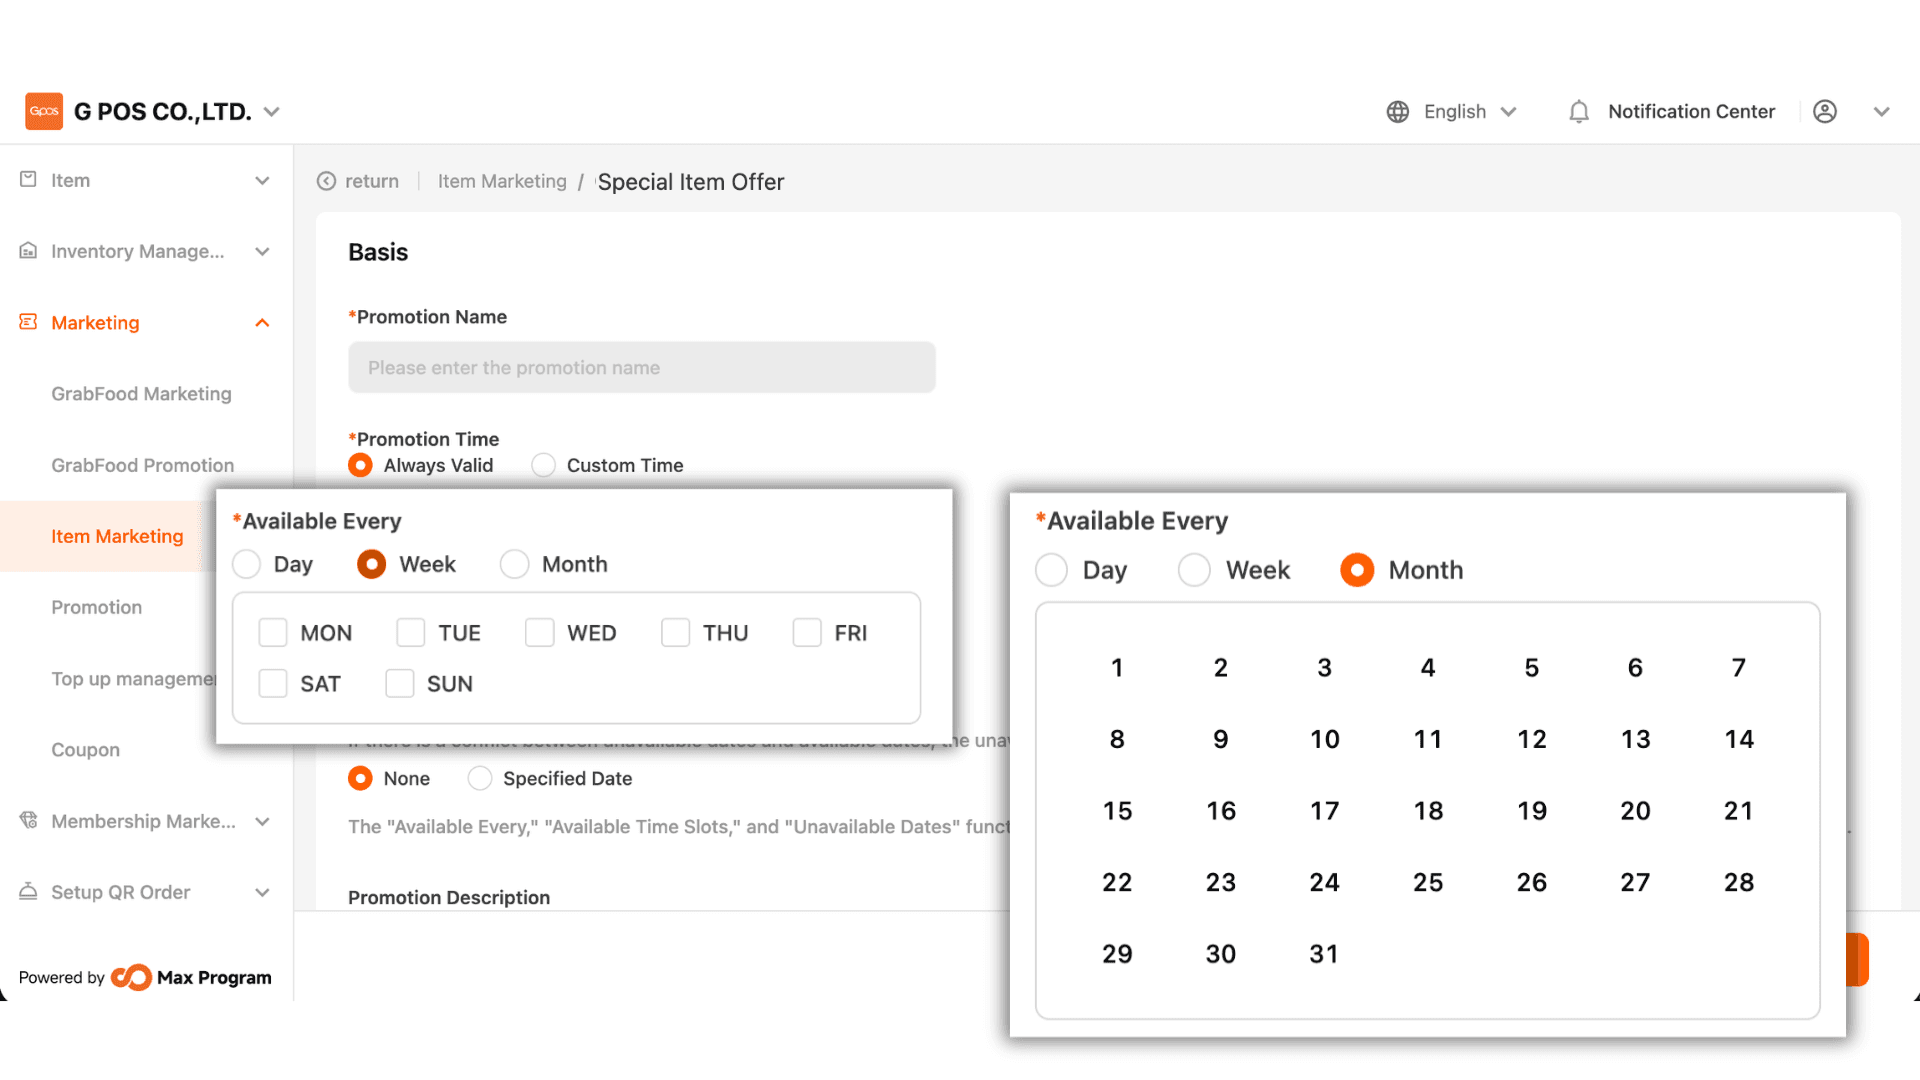Viewport: 1920px width, 1080px height.
Task: Check the SUN checkbox
Action: [x=399, y=683]
